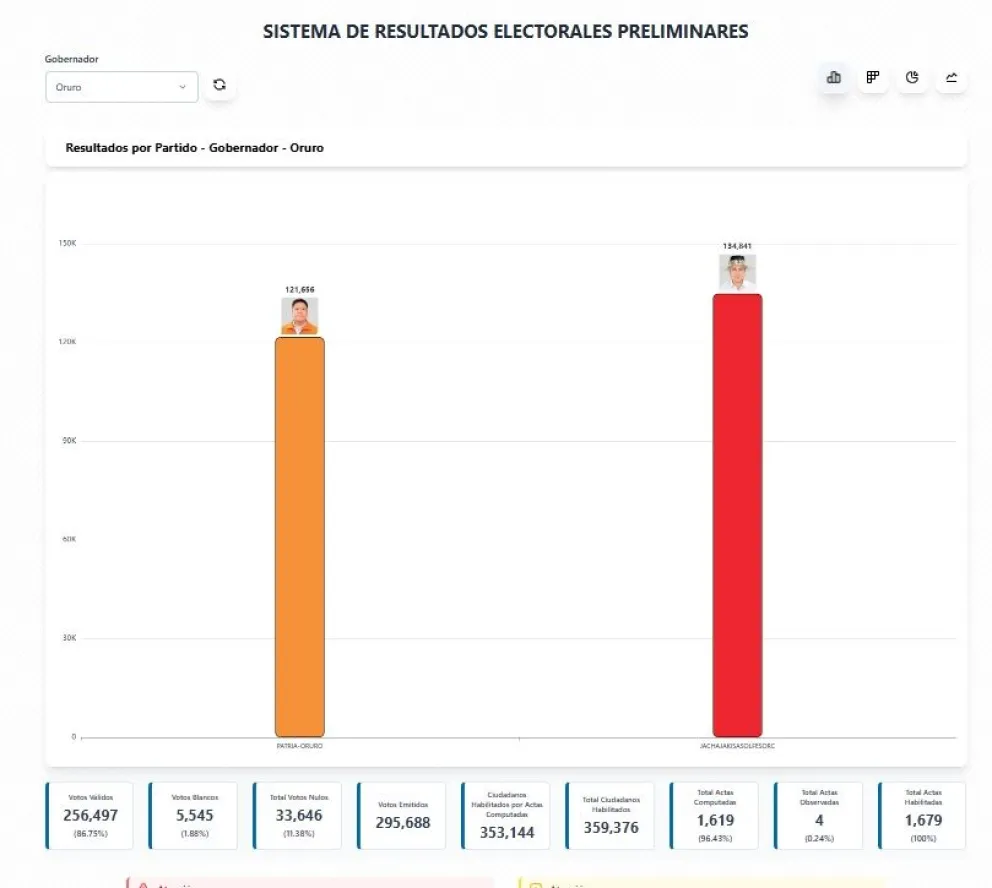Select the Votos Blancos stat card
This screenshot has width=992, height=888.
pyautogui.click(x=194, y=815)
